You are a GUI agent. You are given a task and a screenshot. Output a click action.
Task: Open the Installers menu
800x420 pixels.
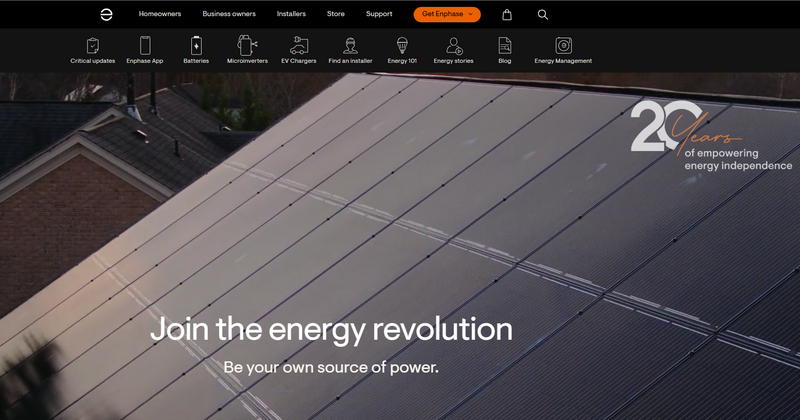click(x=291, y=14)
